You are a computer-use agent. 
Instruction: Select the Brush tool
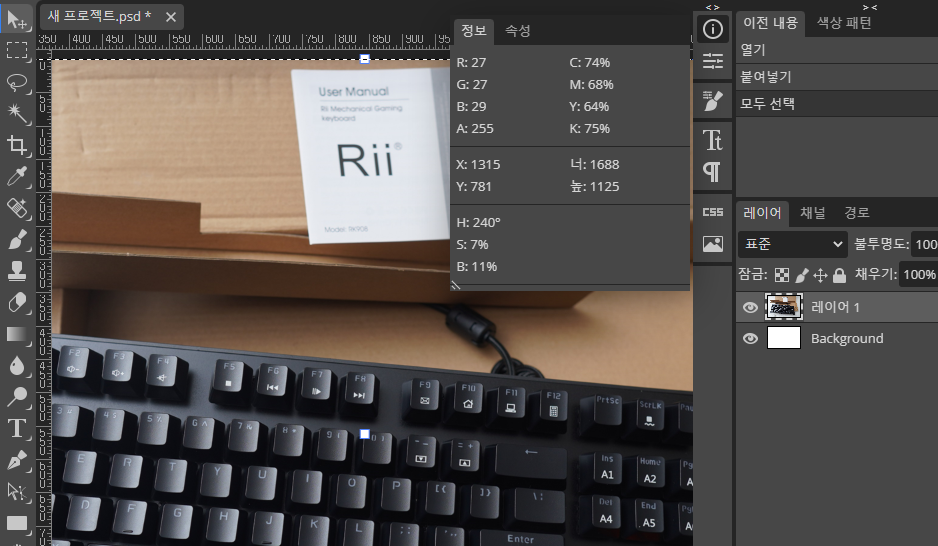(17, 240)
